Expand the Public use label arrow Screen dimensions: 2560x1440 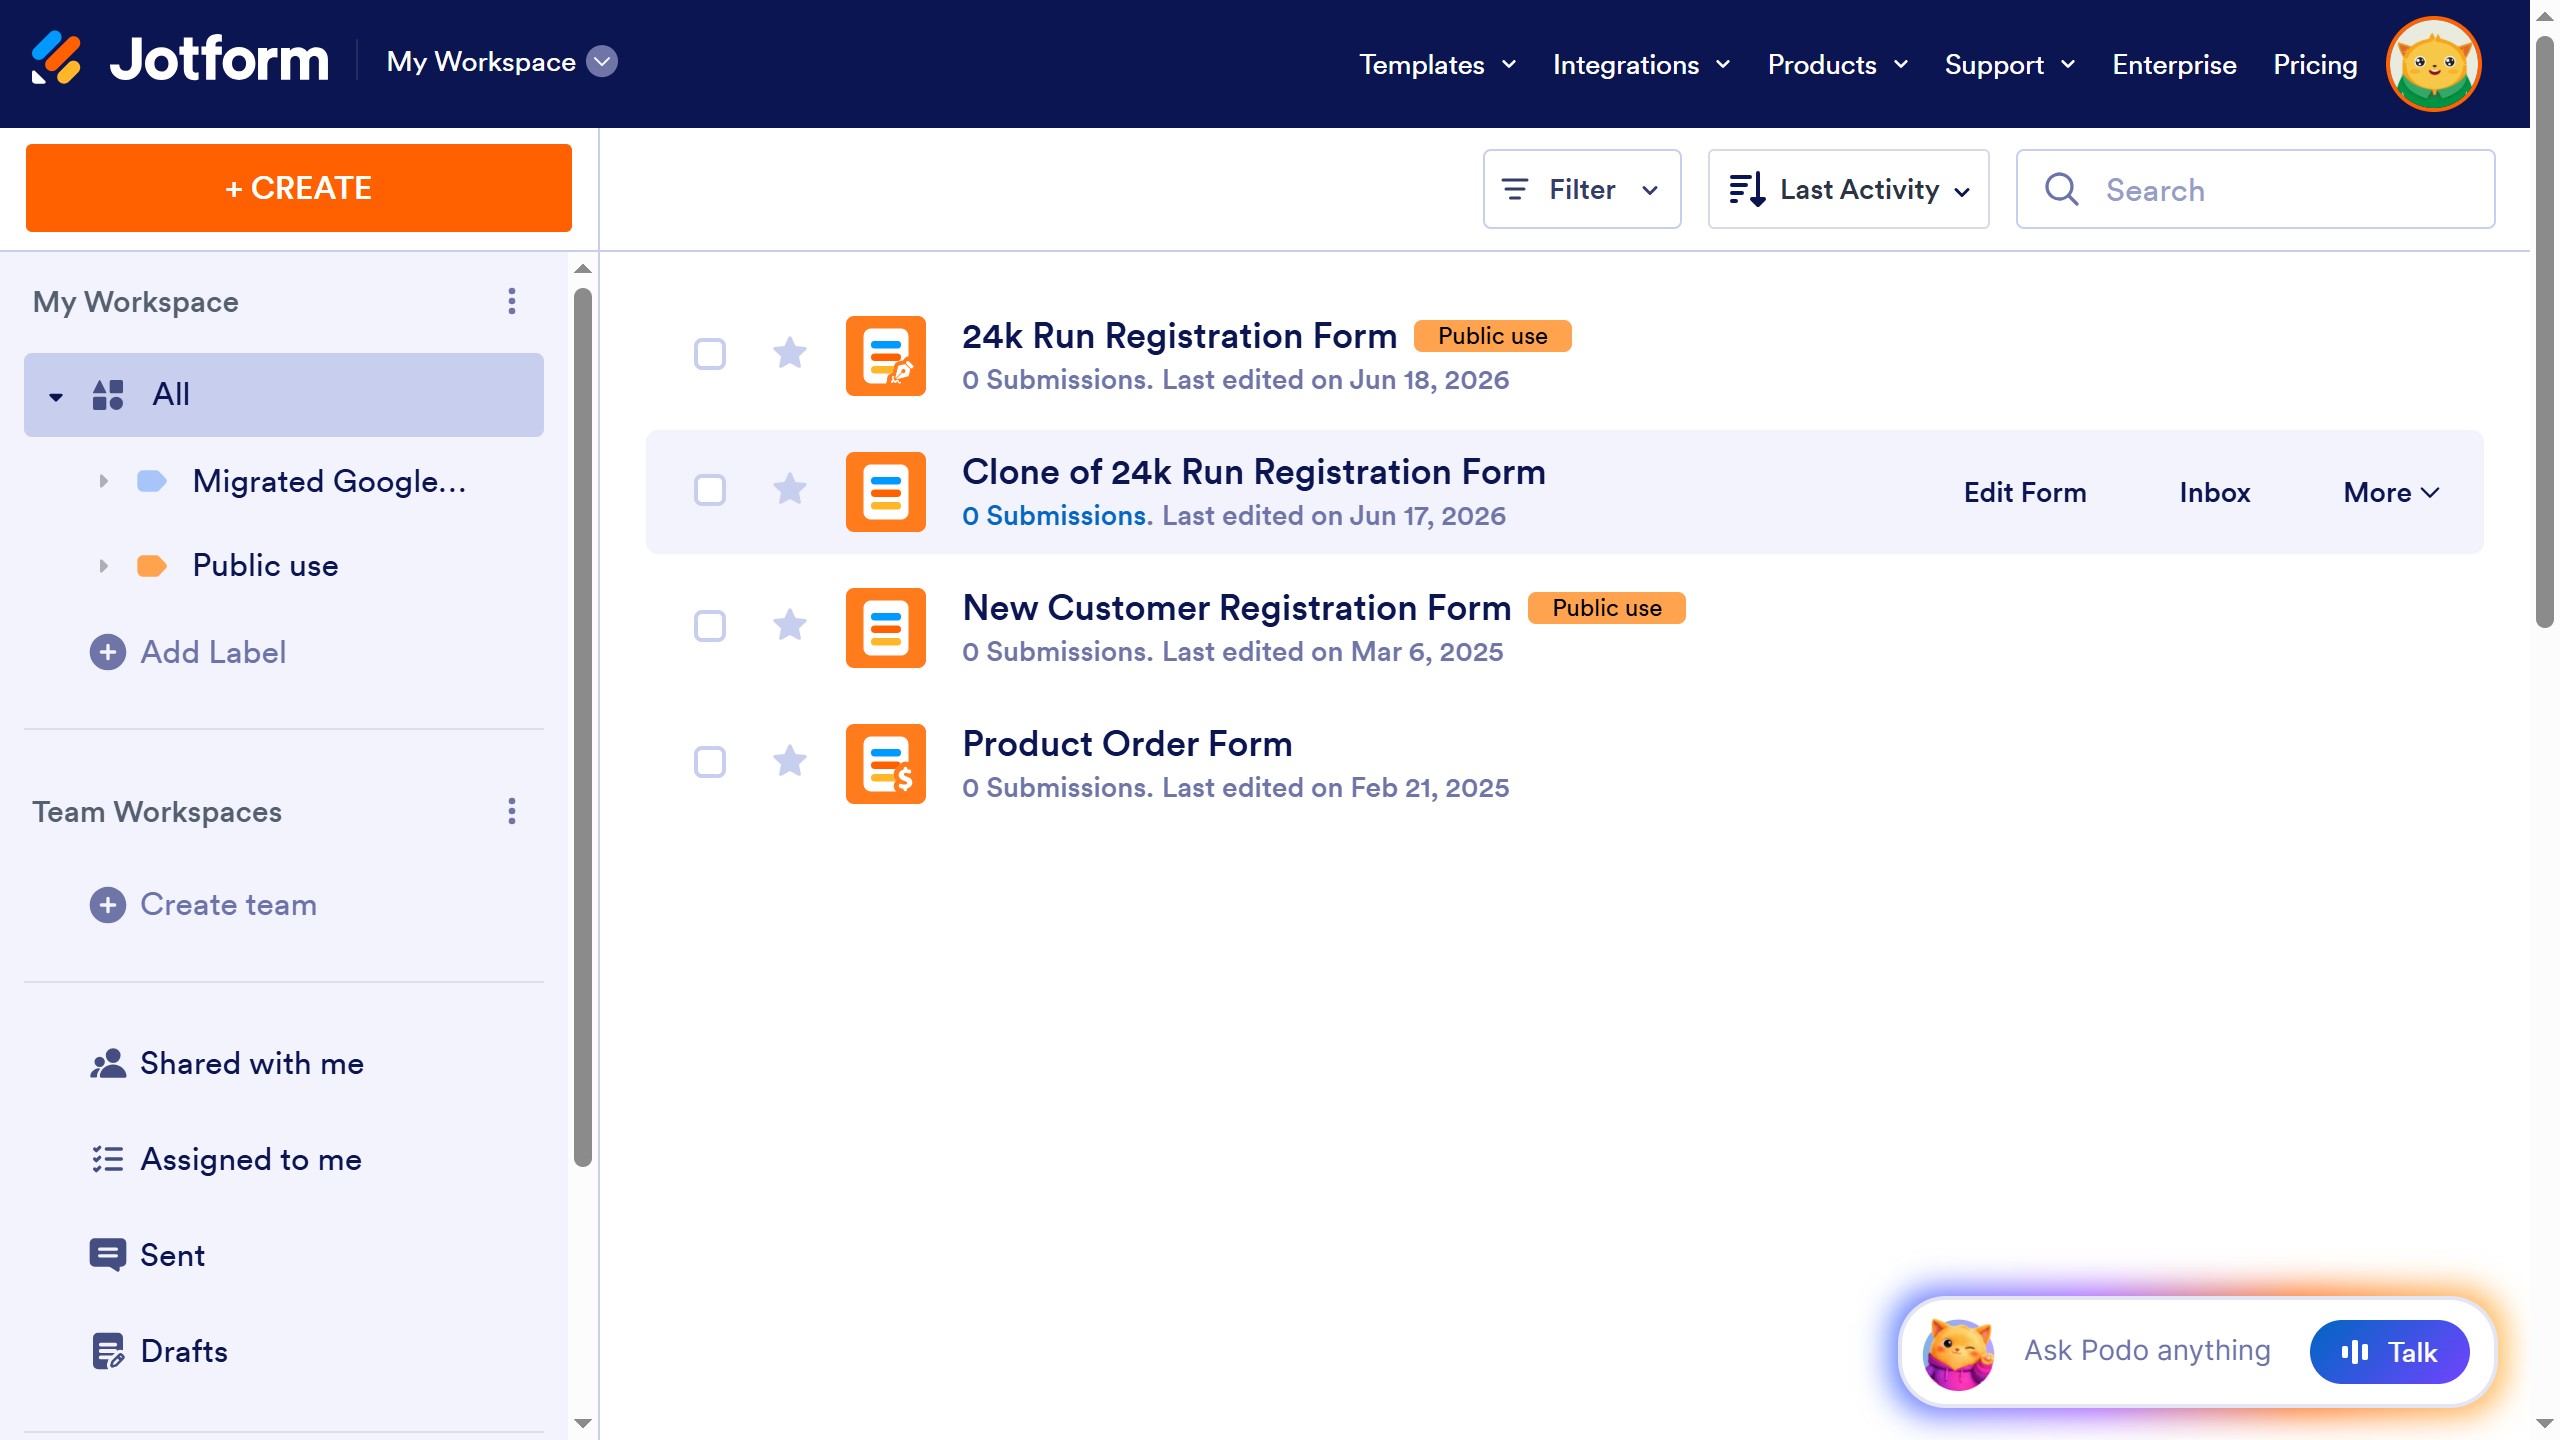pyautogui.click(x=103, y=566)
